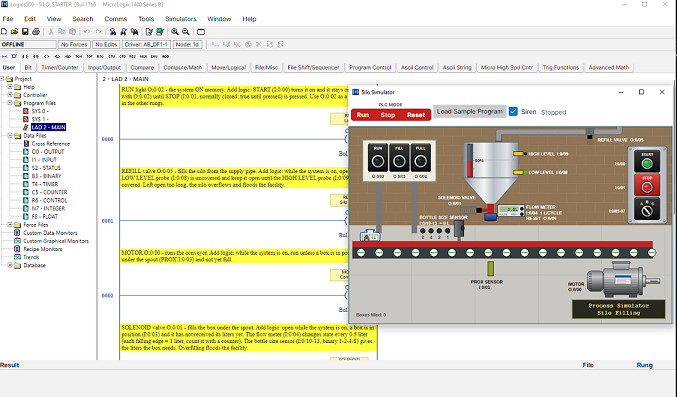This screenshot has height=397, width=677.
Task: Switch to the Advanced Math instruction tab
Action: 609,67
